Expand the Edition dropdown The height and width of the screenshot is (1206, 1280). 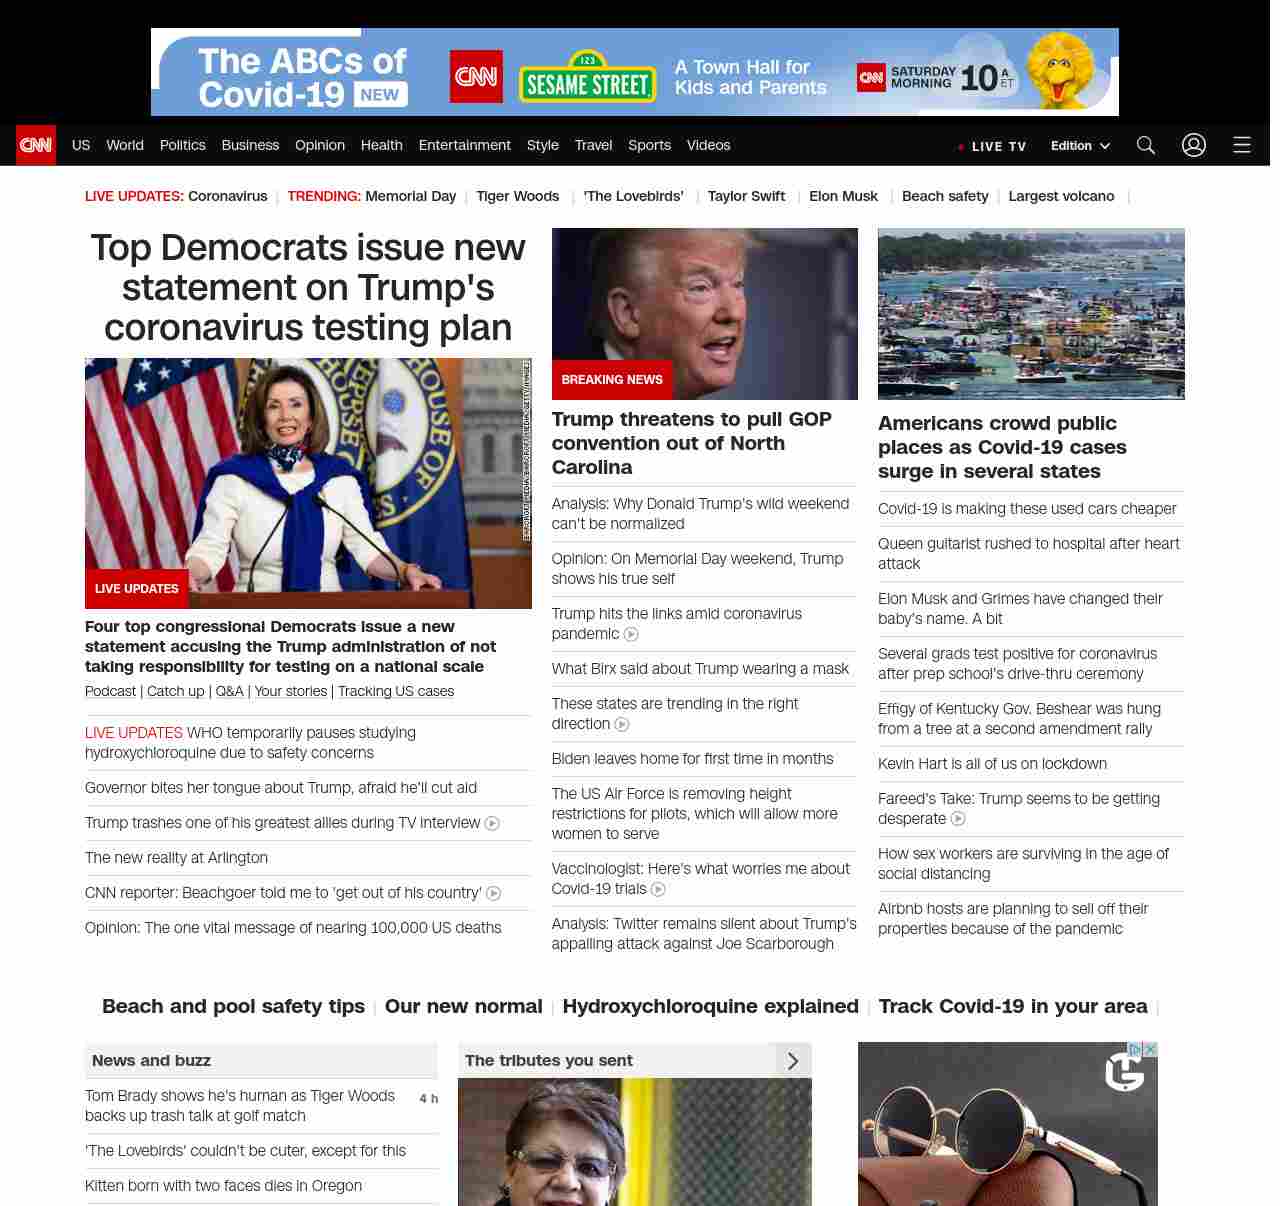click(1080, 145)
